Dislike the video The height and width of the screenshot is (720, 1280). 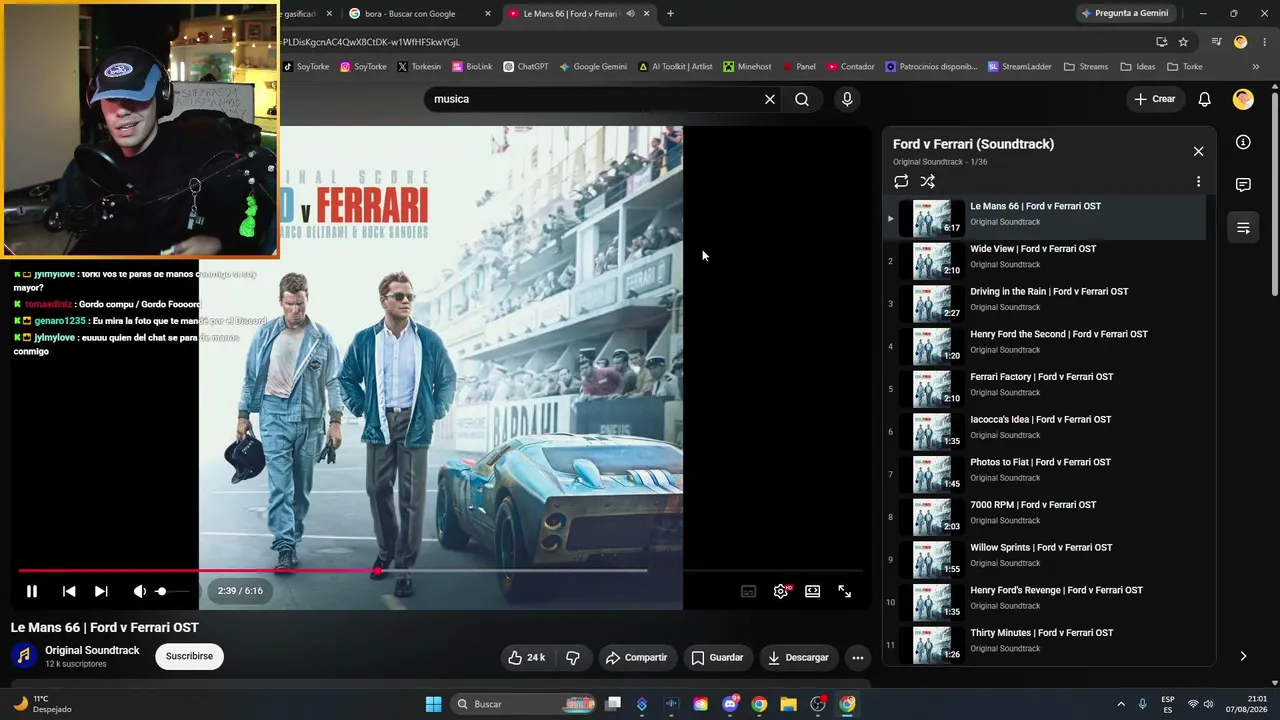coord(573,657)
